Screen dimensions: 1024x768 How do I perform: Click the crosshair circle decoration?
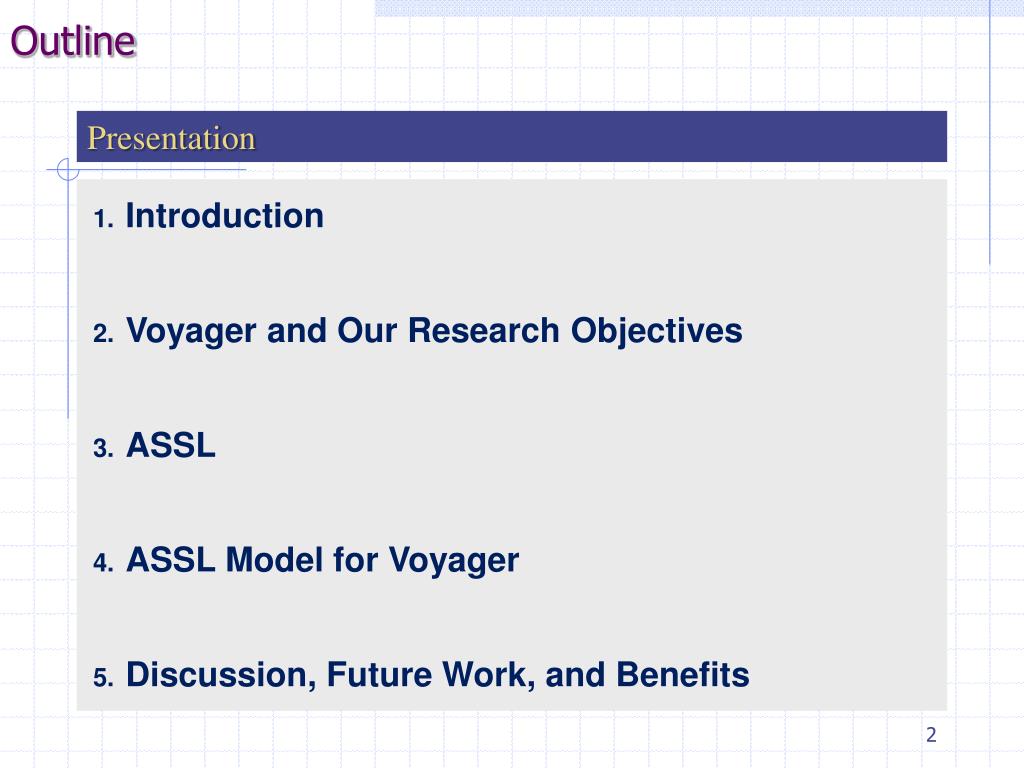68,169
